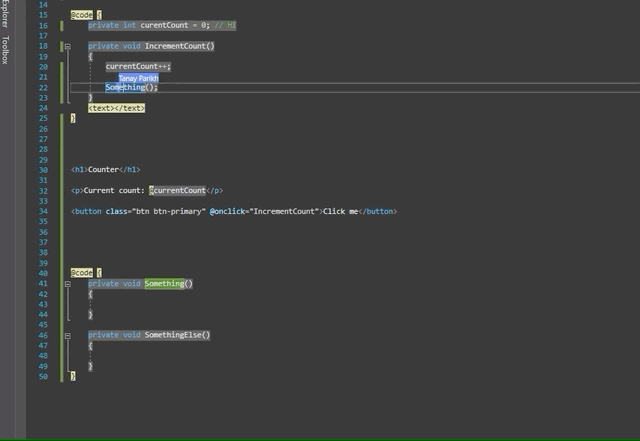Image resolution: width=640 pixels, height=441 pixels.
Task: Open the Toolbox side tab
Action: pos(5,50)
